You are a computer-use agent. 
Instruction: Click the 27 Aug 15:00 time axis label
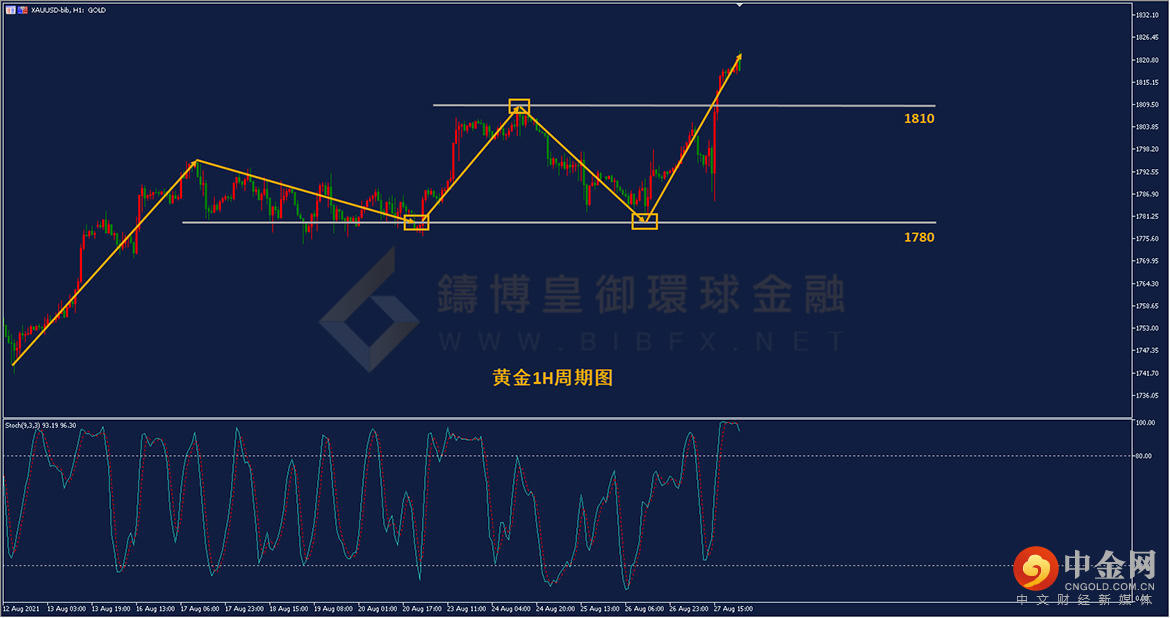pyautogui.click(x=733, y=609)
